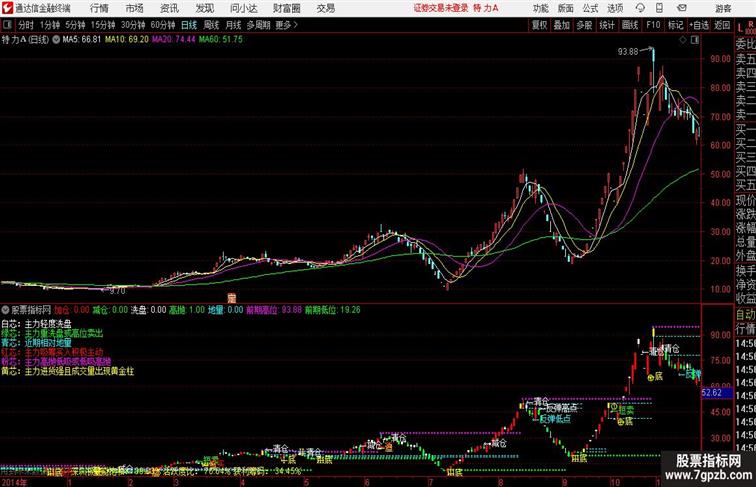The height and width of the screenshot is (487, 756).
Task: Click the 93.88 high price label
Action: point(628,52)
